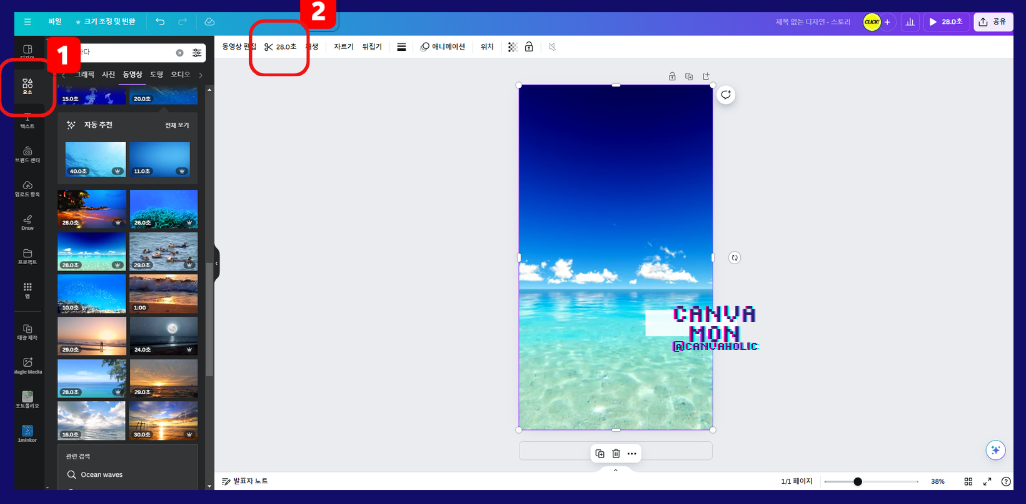Open the border line style icon

(x=402, y=47)
